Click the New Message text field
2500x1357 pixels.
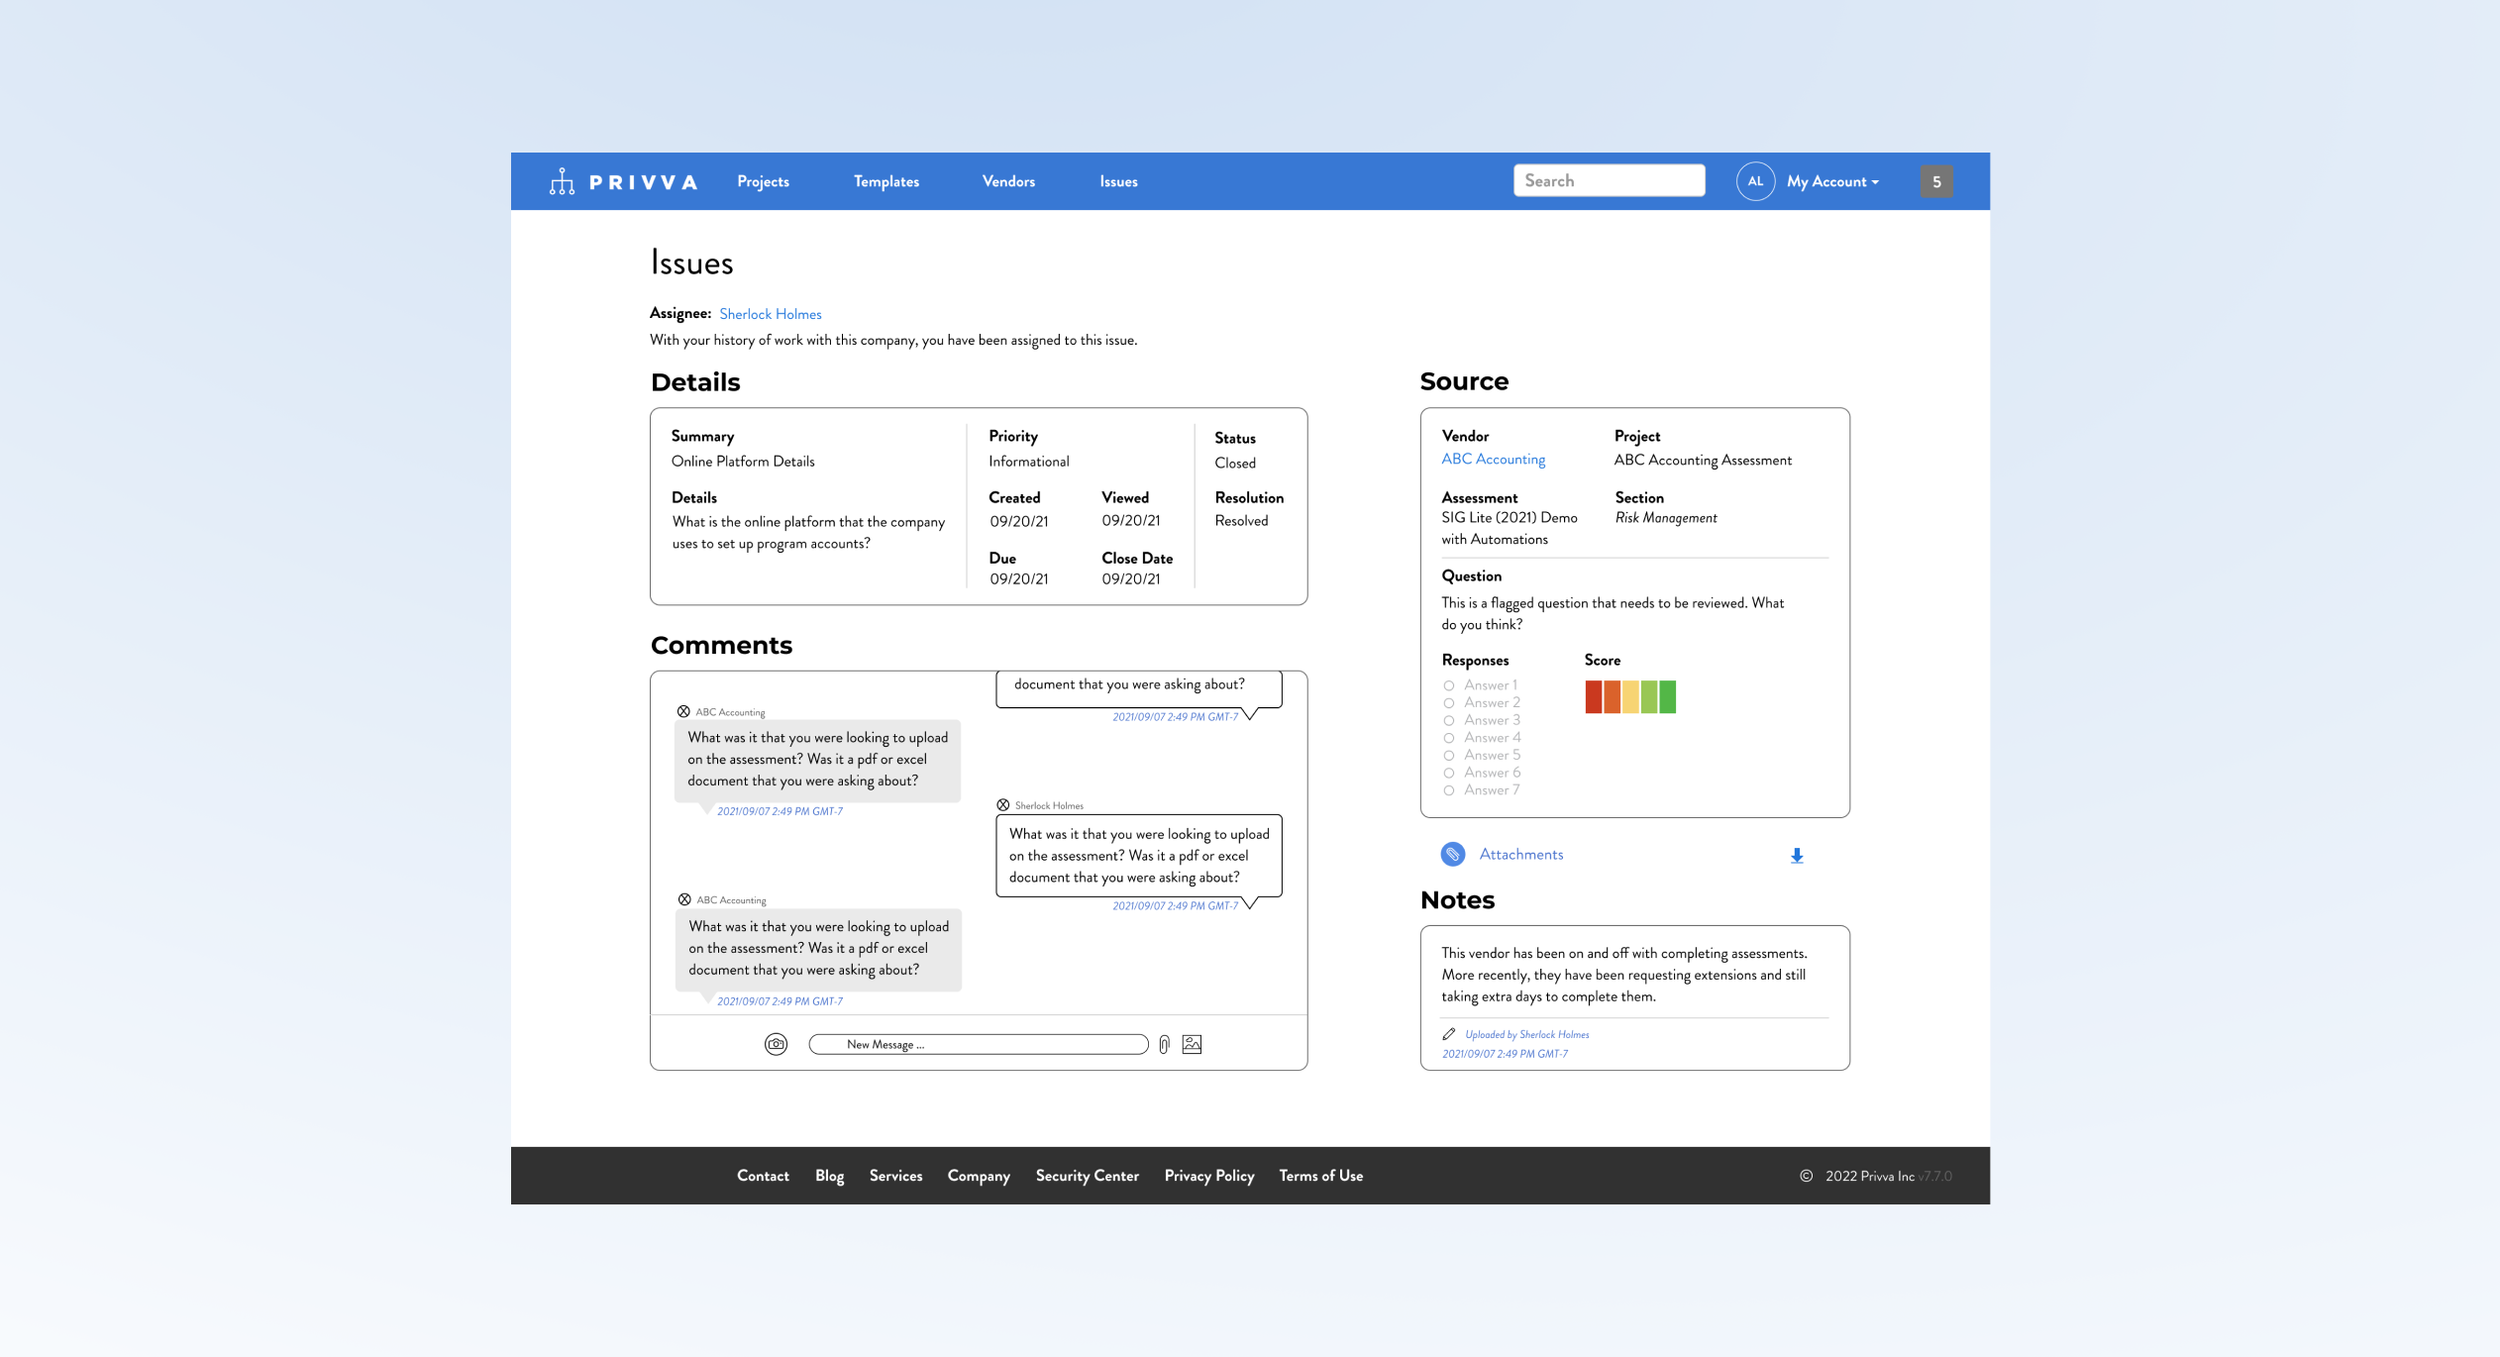[x=978, y=1044]
